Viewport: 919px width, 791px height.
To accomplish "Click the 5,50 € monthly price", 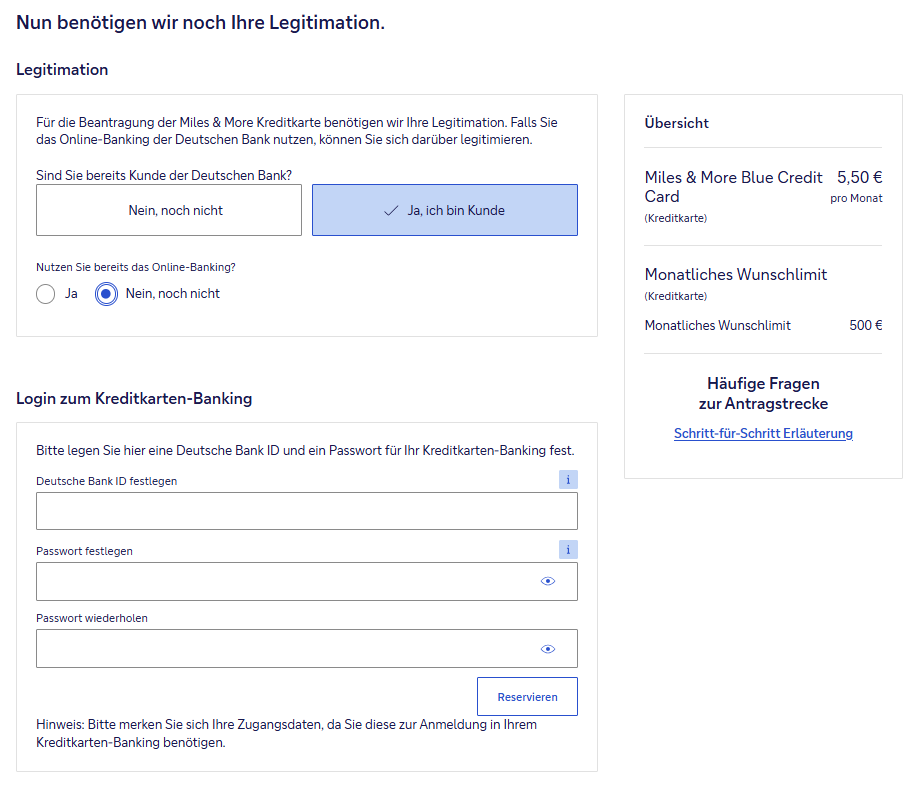I will coord(859,178).
